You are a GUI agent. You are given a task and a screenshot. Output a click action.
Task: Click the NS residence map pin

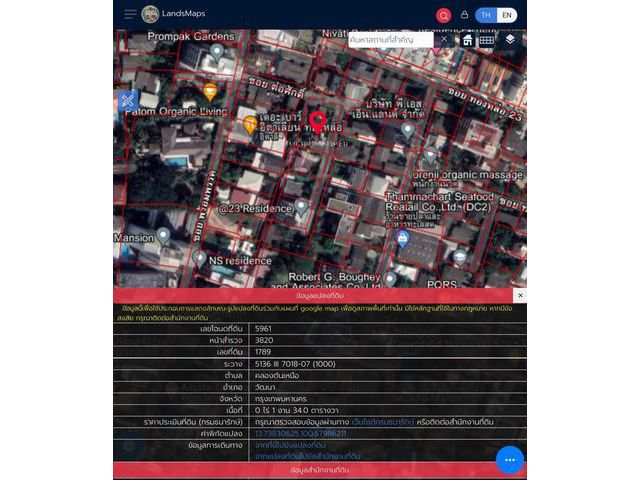click(x=200, y=259)
